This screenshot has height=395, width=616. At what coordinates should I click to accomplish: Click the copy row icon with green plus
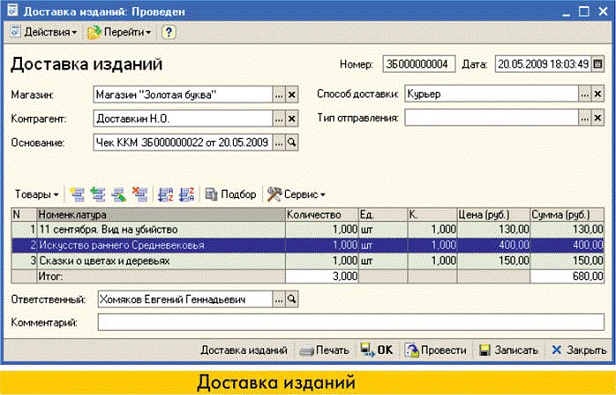(x=97, y=195)
